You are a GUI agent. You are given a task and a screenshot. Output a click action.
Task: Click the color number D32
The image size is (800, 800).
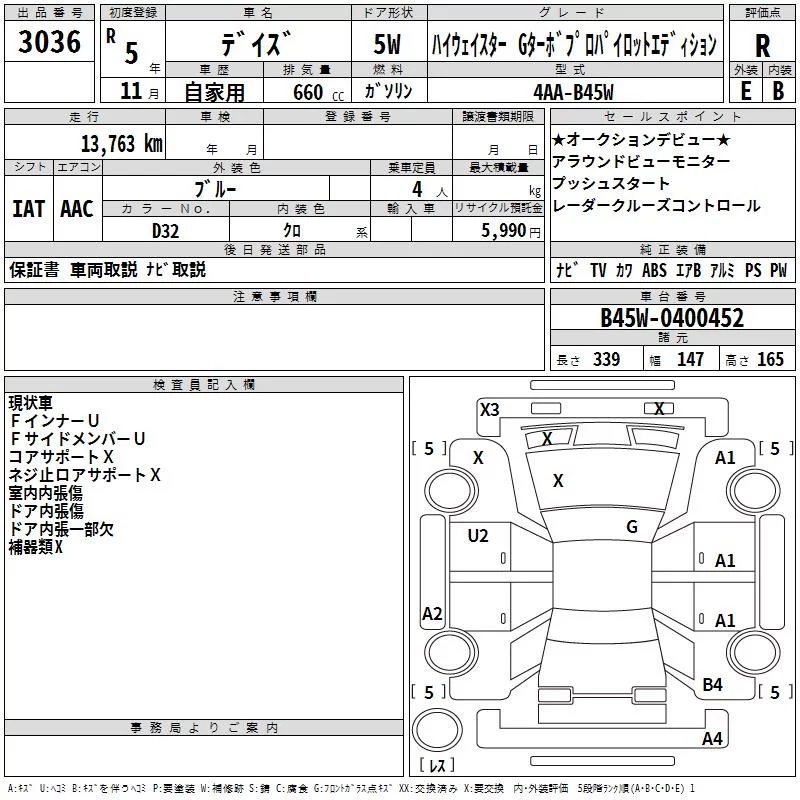[165, 231]
